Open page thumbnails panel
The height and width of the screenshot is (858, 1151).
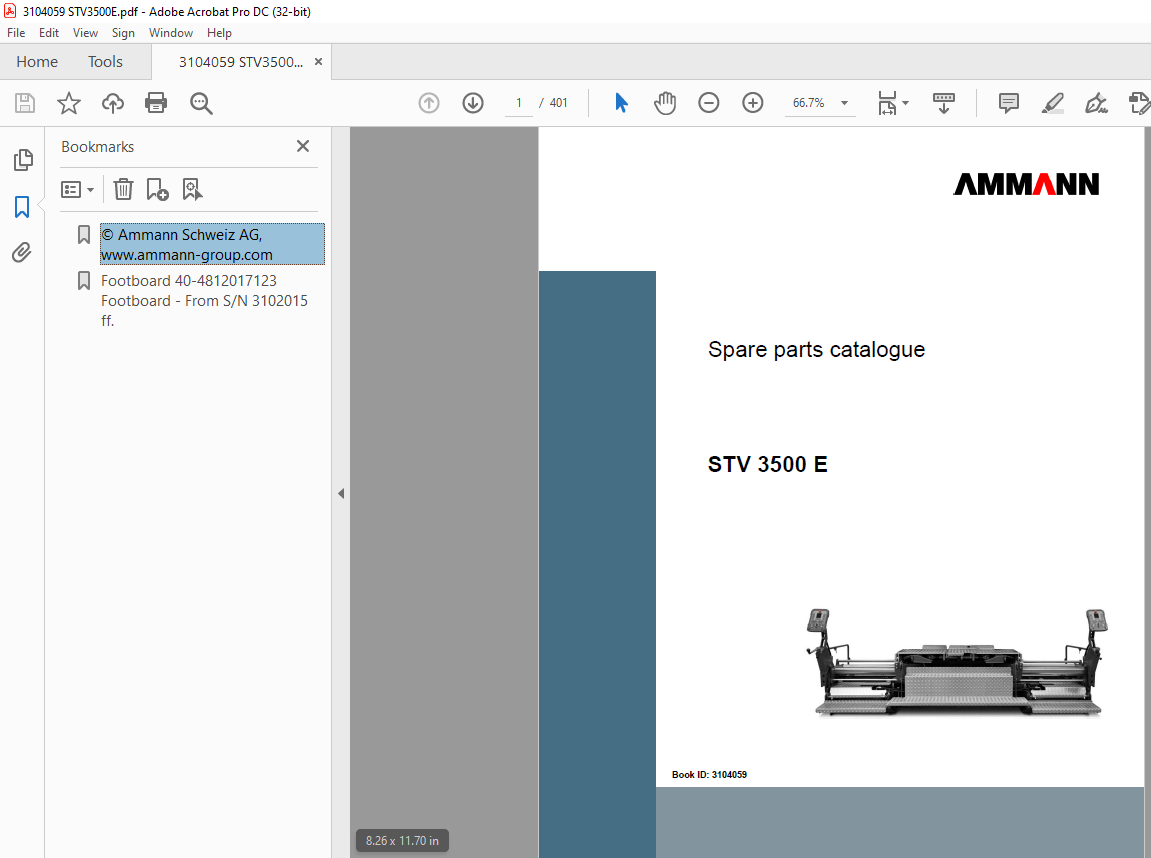pos(23,159)
